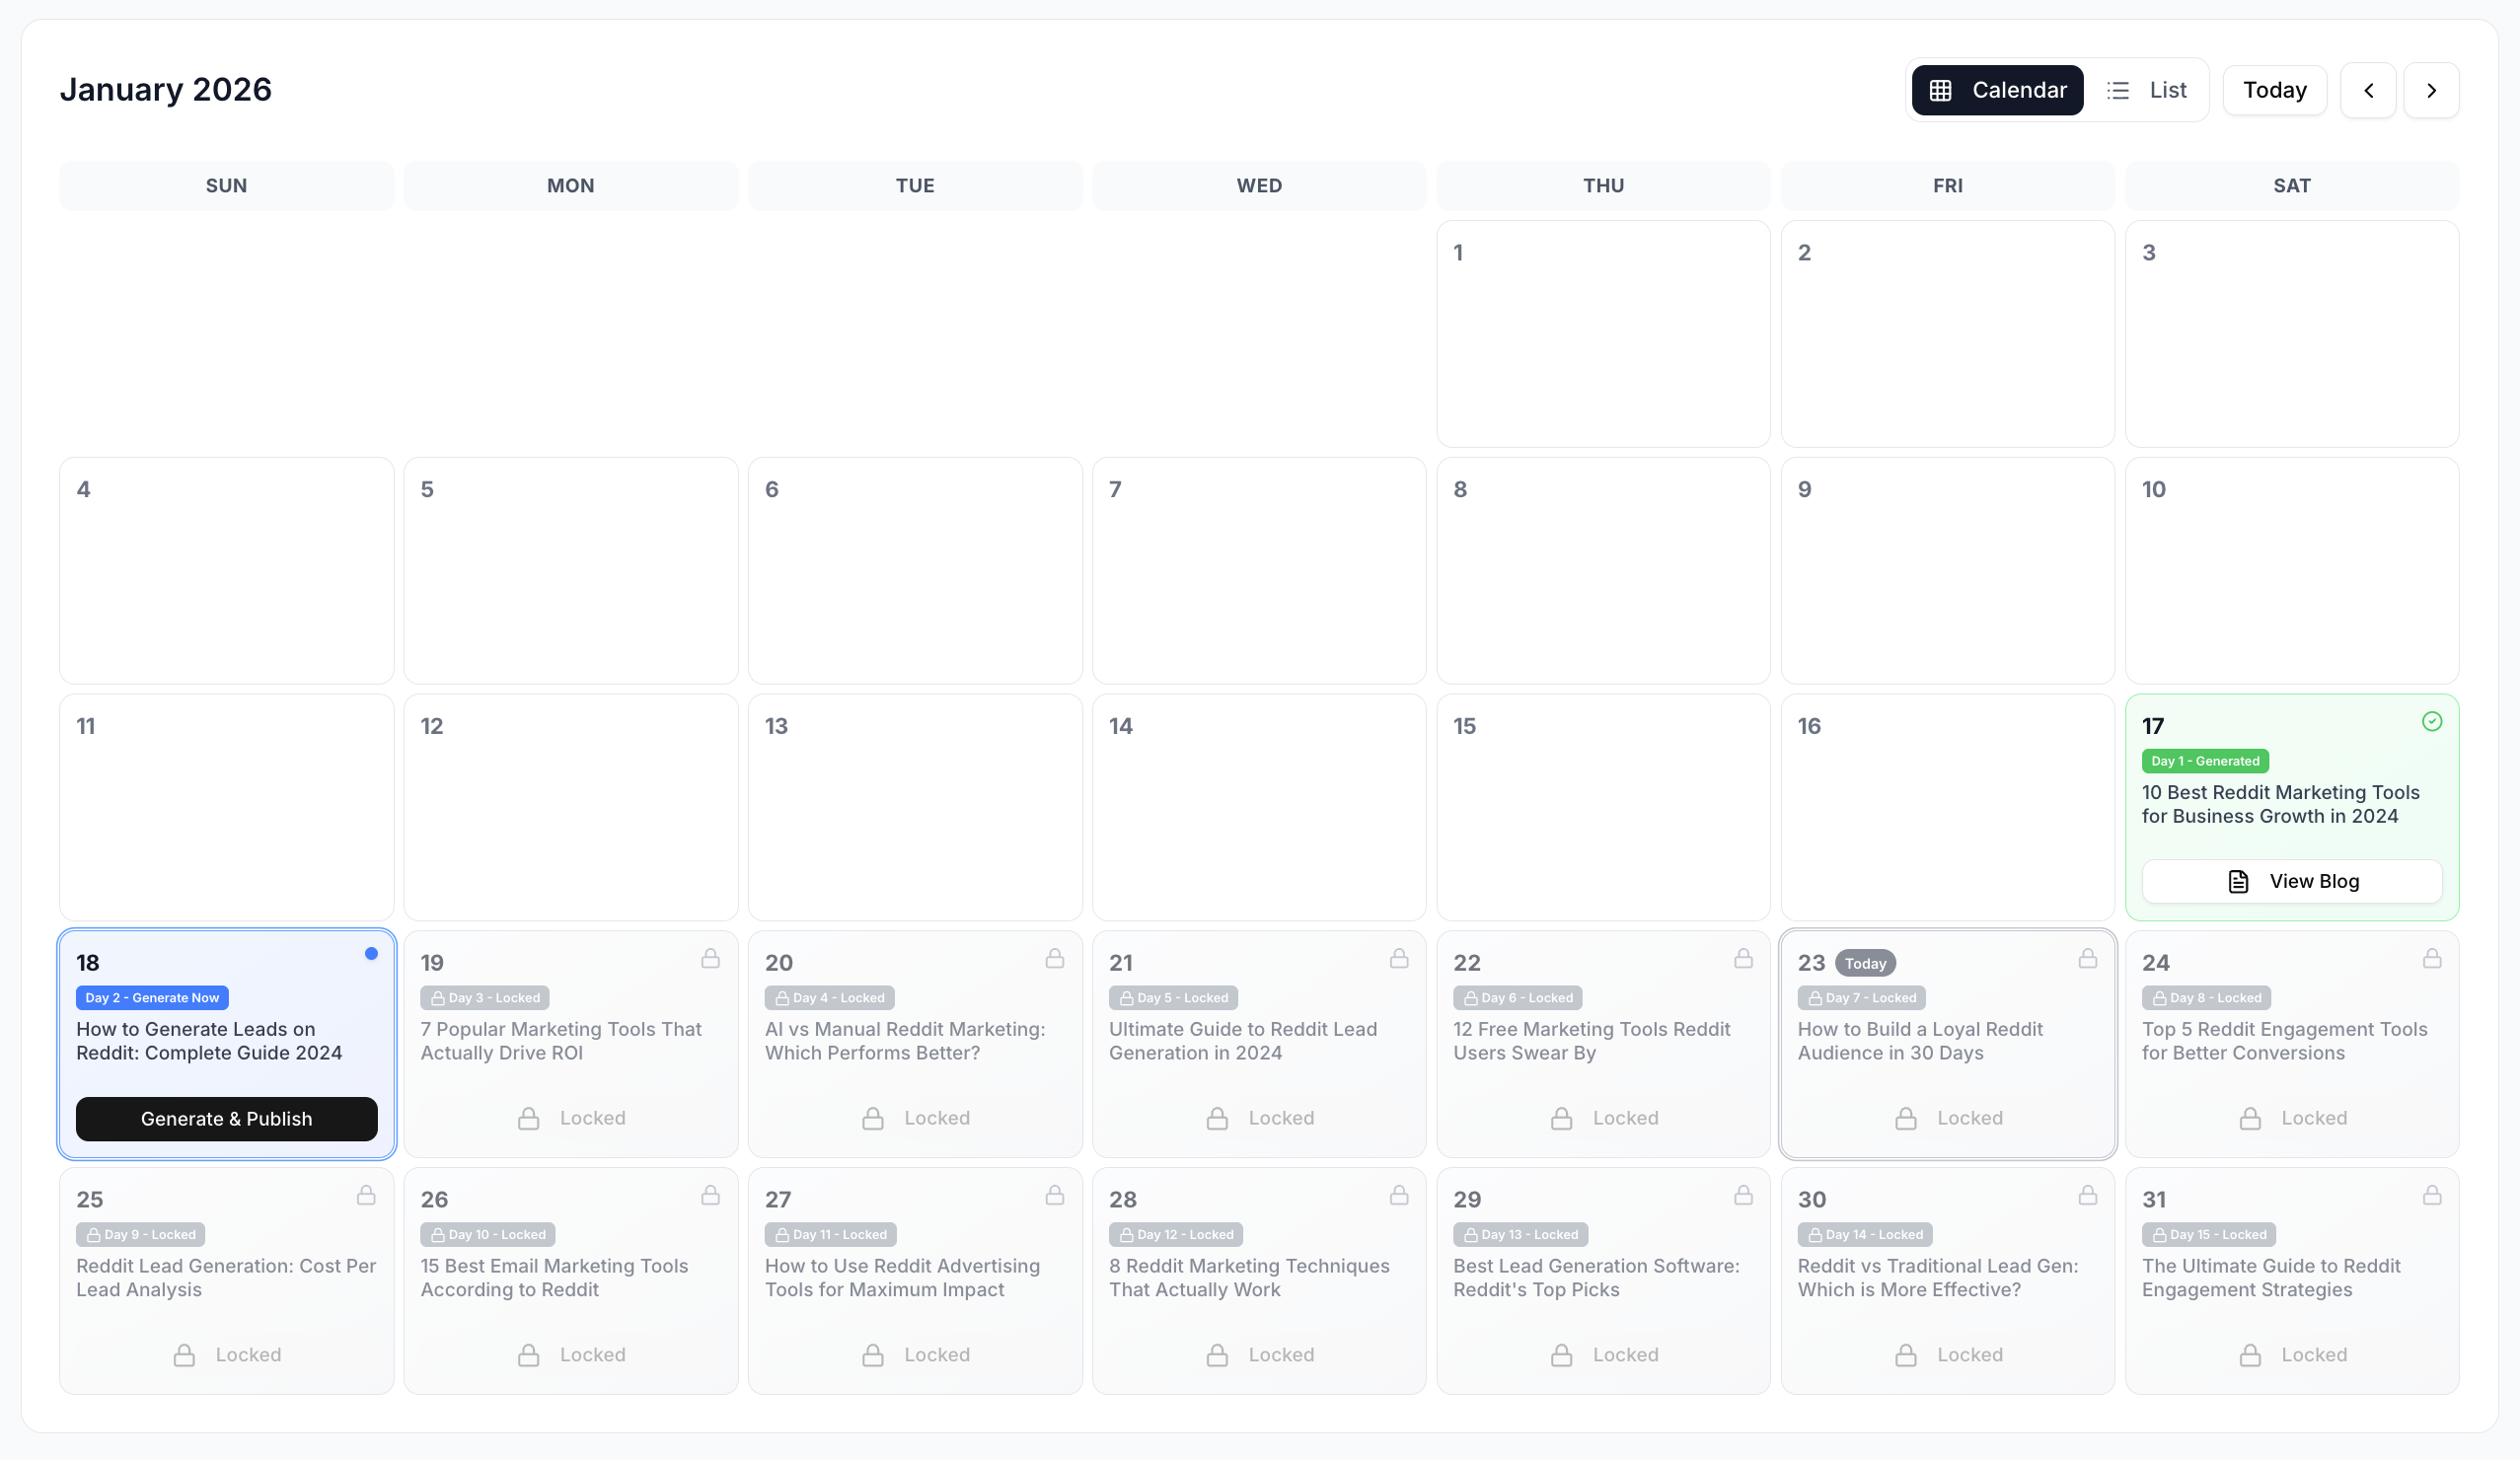Click the lock icon on January 19 cell

tap(710, 959)
